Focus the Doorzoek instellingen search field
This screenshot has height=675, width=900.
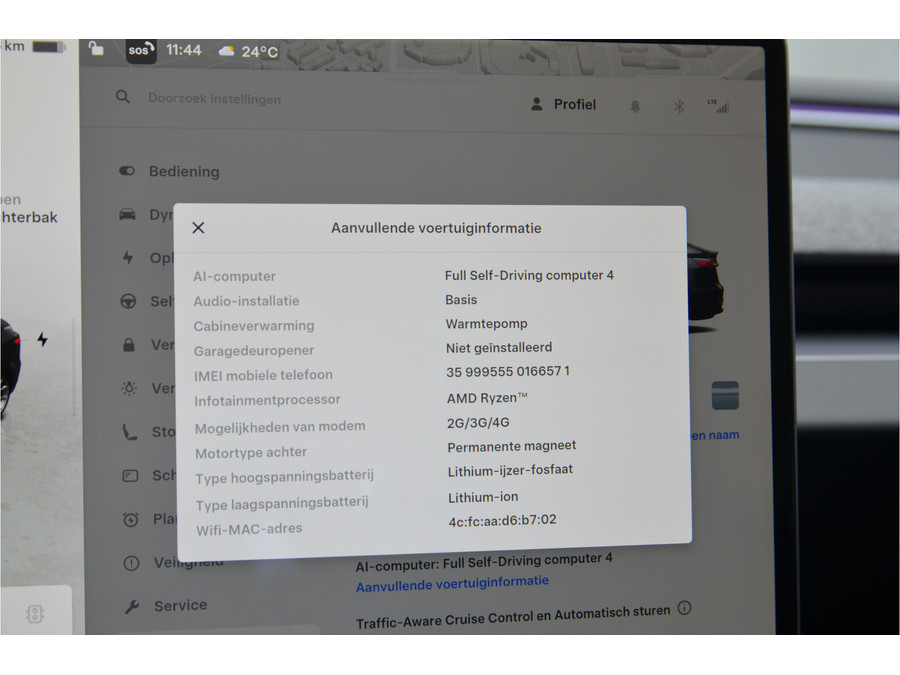[x=215, y=99]
